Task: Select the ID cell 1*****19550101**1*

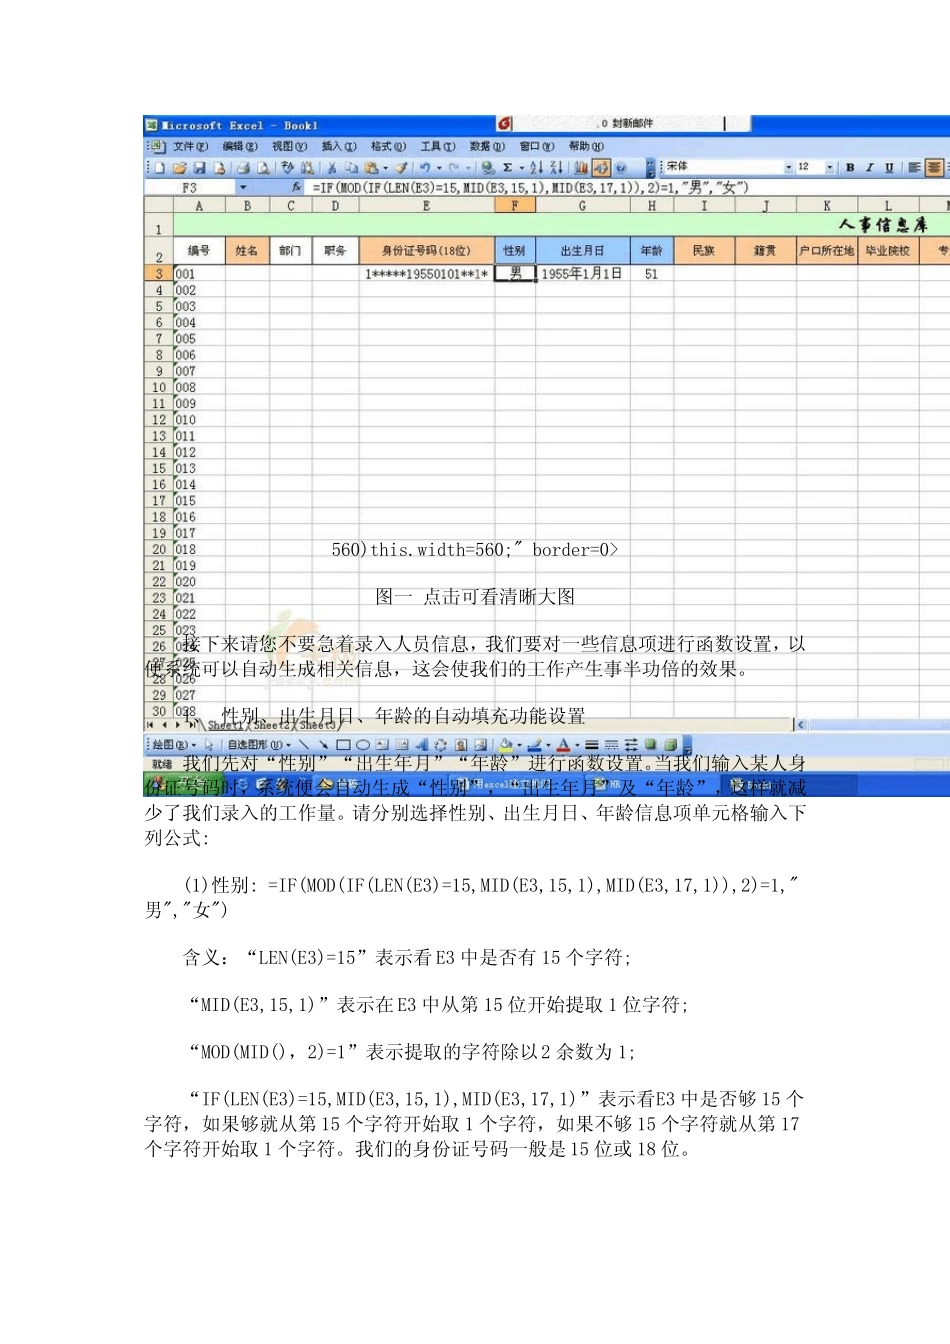Action: coord(426,273)
